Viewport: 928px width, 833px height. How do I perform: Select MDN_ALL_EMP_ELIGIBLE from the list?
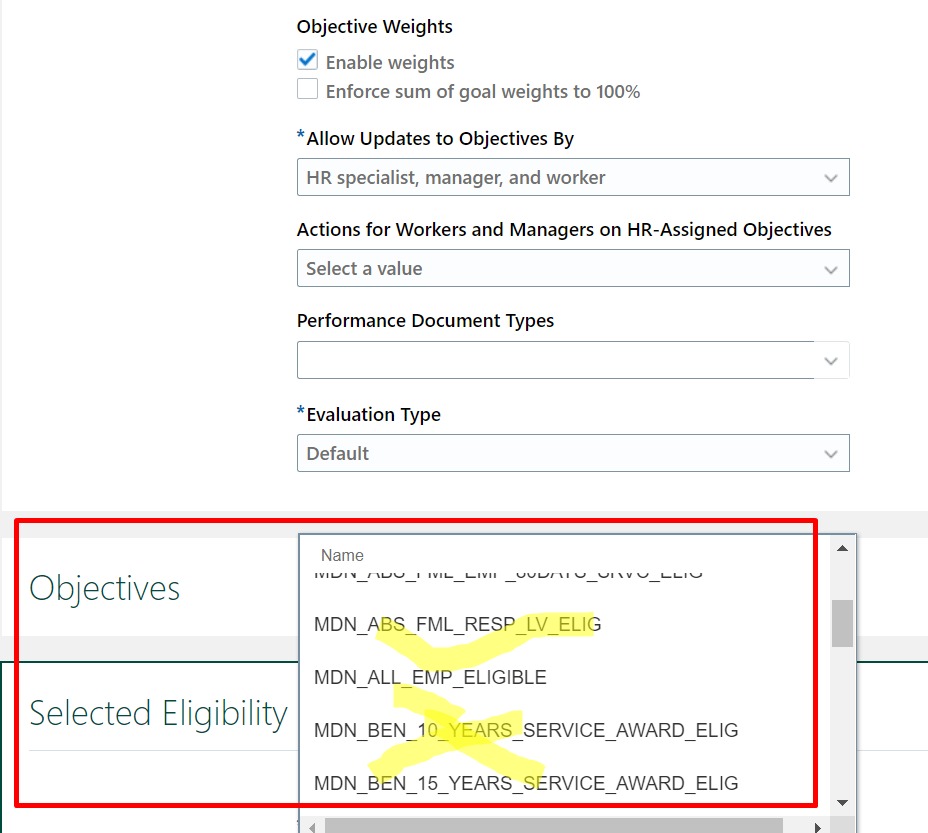coord(432,677)
